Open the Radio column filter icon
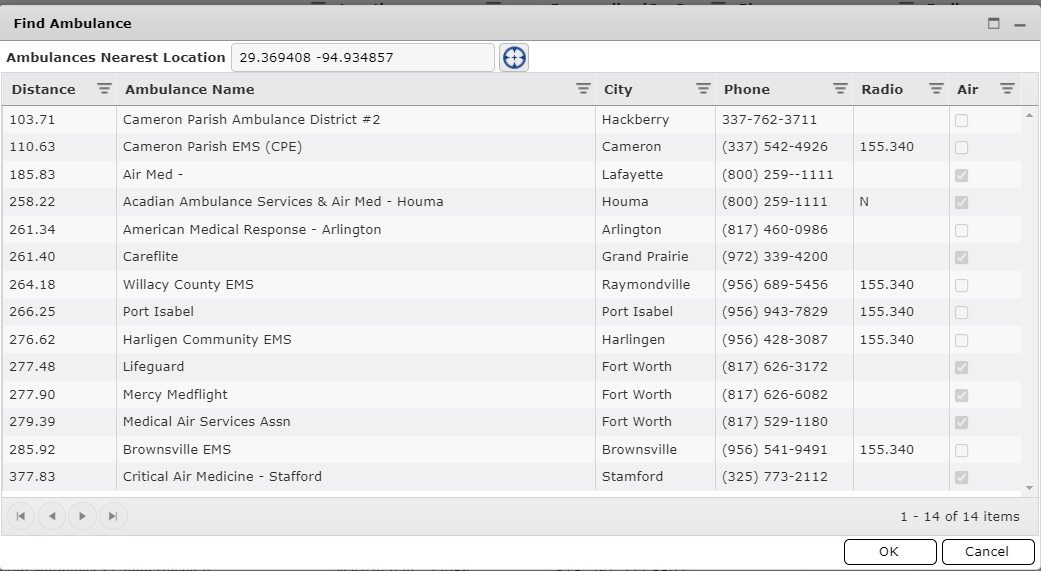The image size is (1041, 571). click(x=935, y=89)
